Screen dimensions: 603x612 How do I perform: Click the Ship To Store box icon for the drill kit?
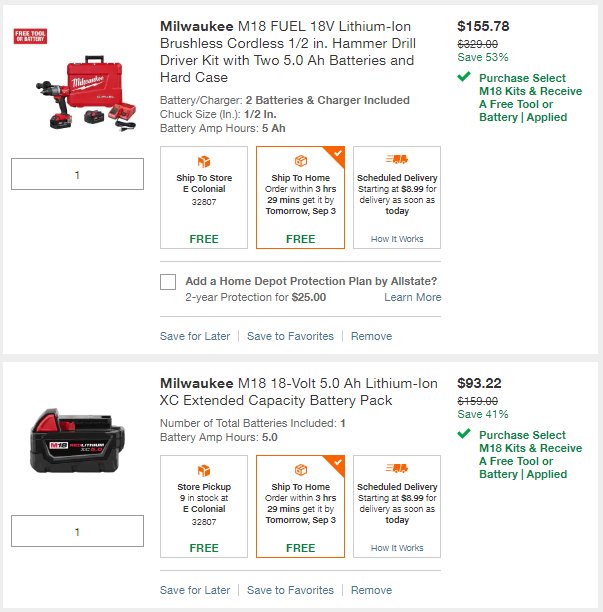[204, 161]
